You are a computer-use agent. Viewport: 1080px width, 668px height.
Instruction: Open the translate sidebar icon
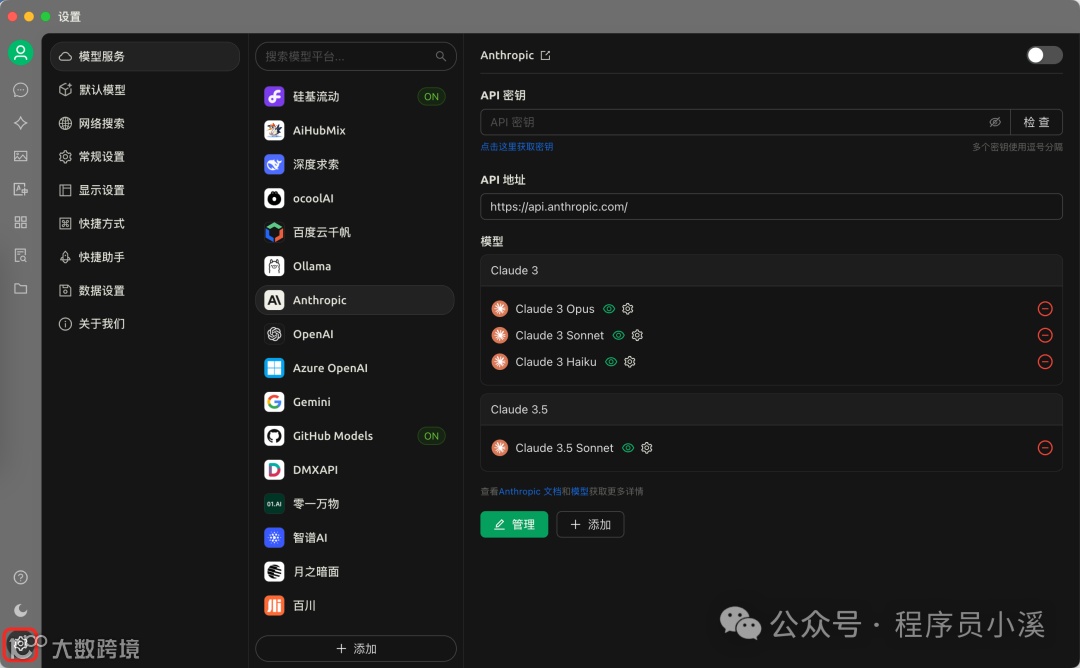pos(21,189)
